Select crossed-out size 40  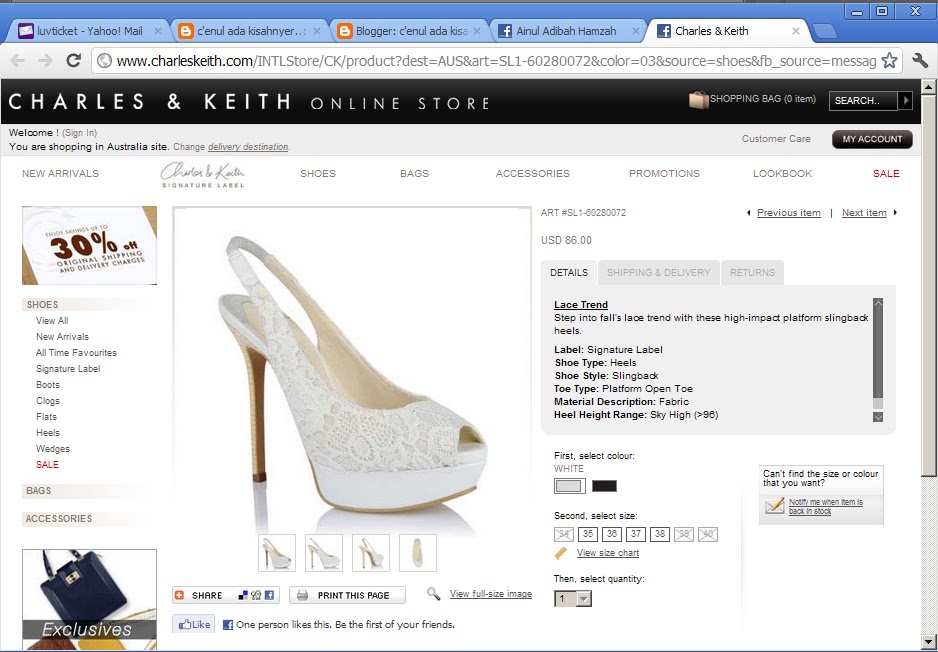[708, 534]
